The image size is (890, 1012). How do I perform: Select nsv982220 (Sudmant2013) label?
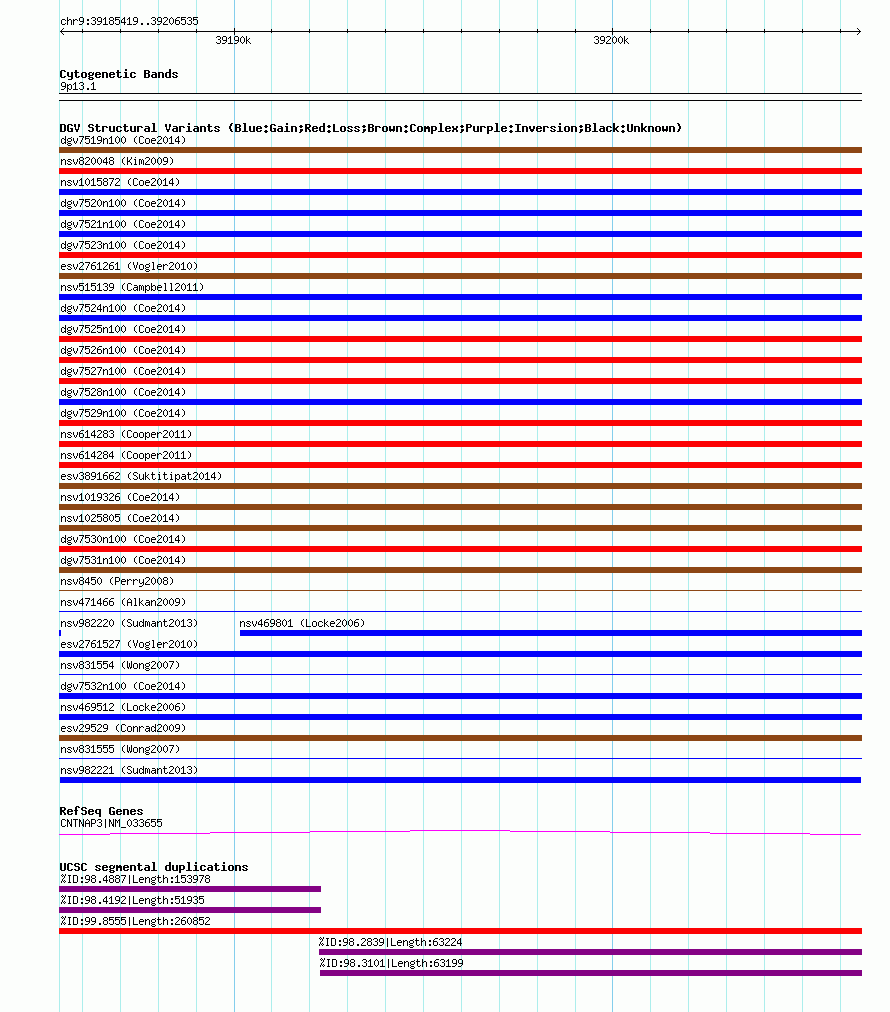pos(129,623)
